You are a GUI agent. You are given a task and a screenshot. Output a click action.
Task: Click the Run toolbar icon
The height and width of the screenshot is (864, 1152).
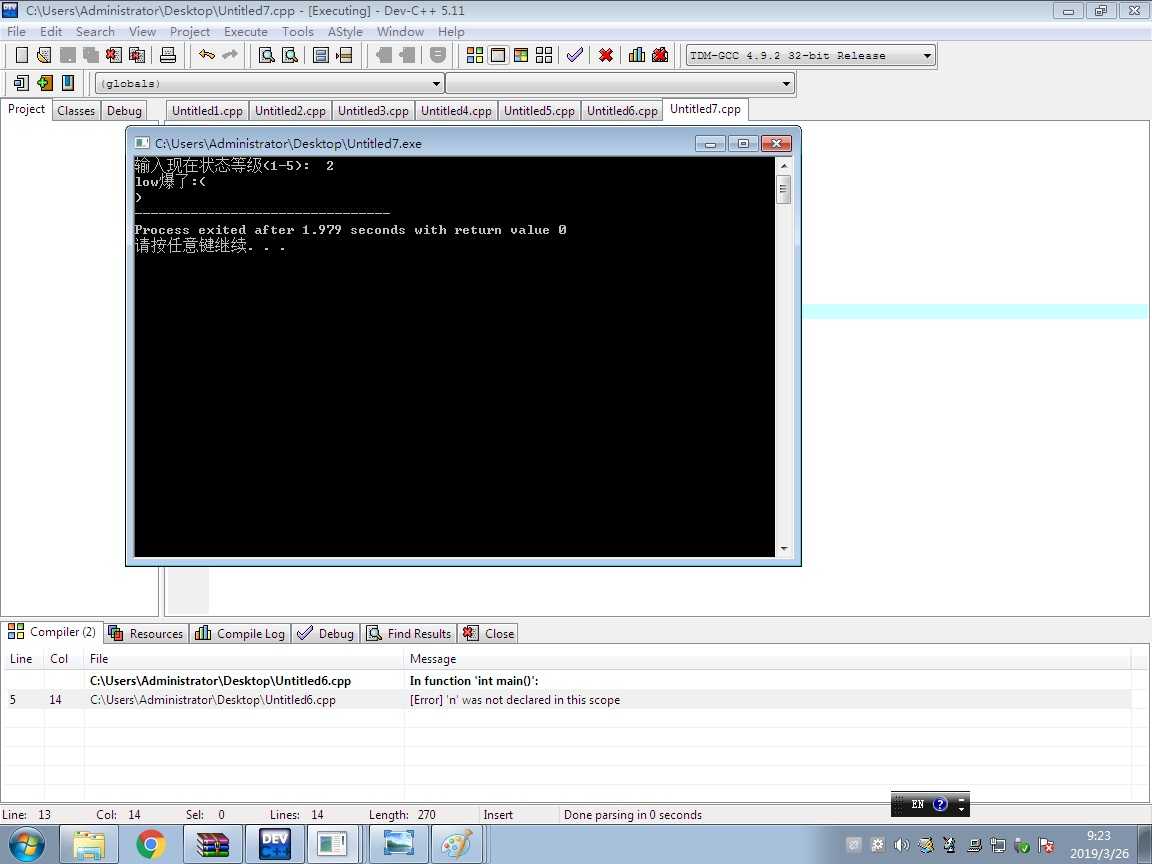click(x=498, y=55)
